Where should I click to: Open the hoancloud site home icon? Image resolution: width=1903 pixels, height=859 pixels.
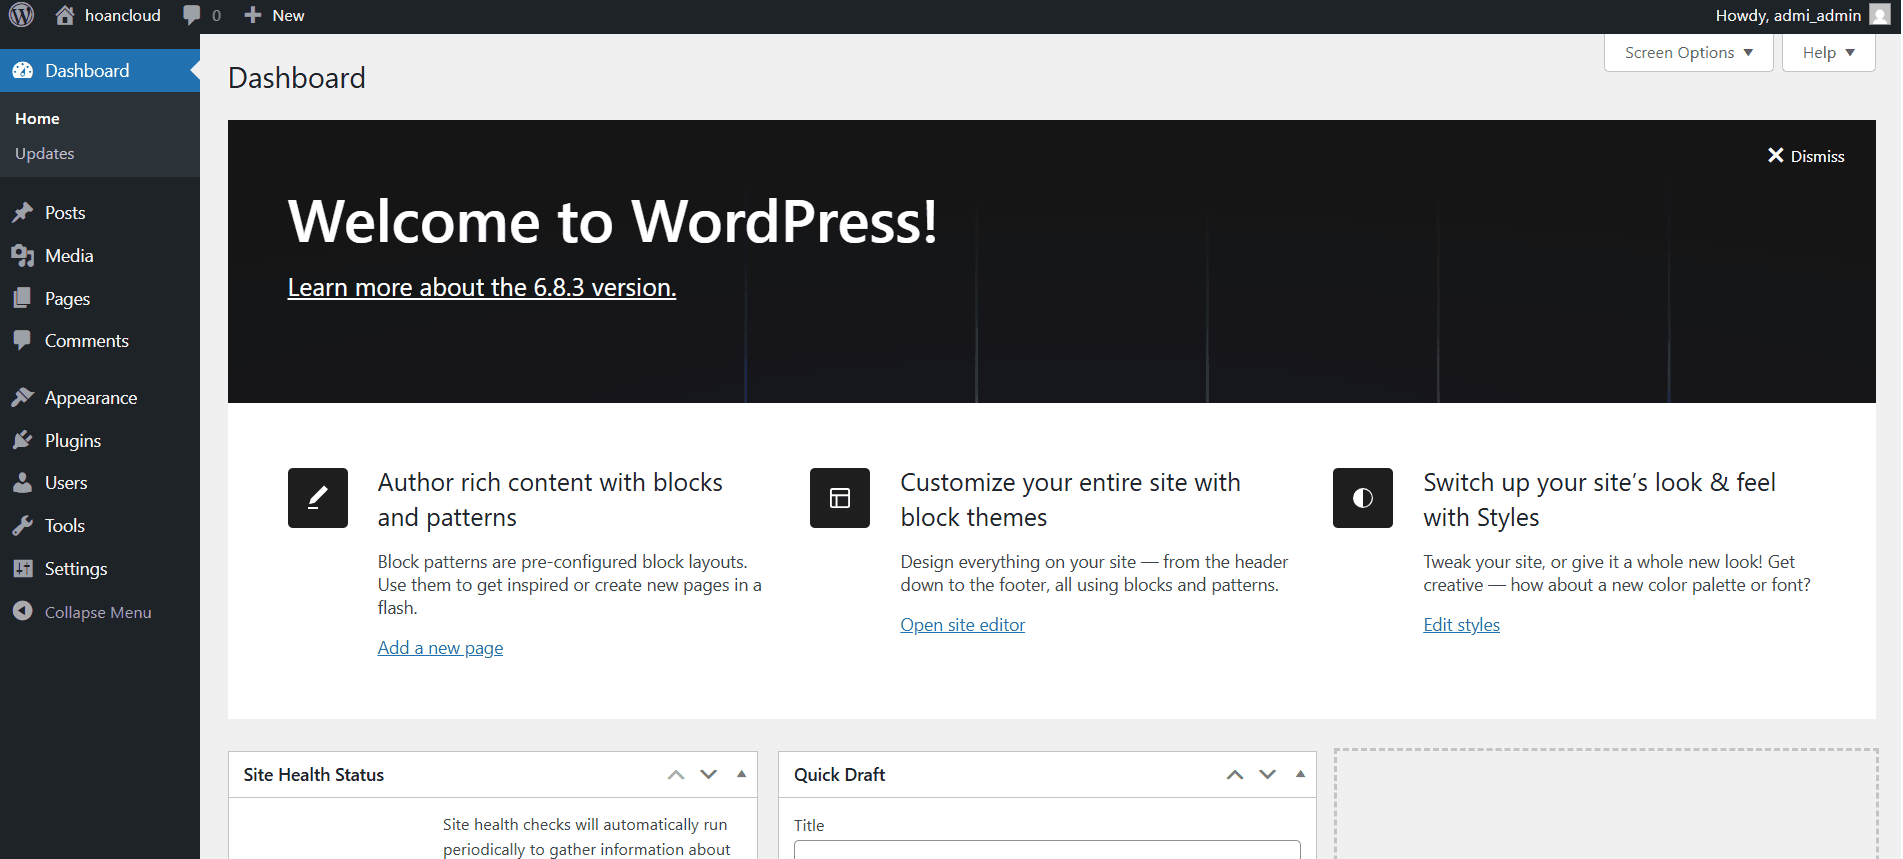click(65, 15)
